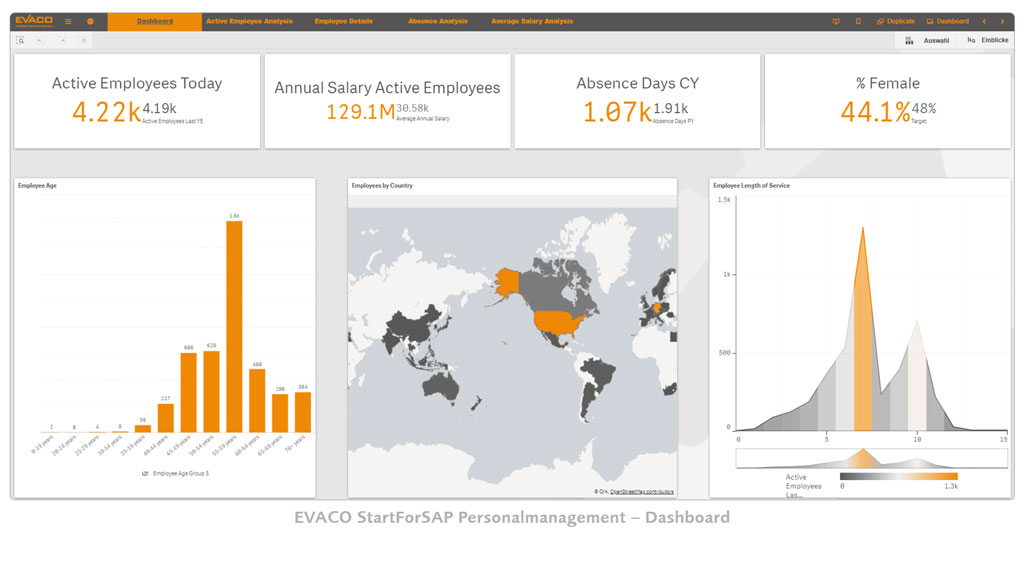1024x567 pixels.
Task: Step forward in selections
Action: click(x=63, y=40)
